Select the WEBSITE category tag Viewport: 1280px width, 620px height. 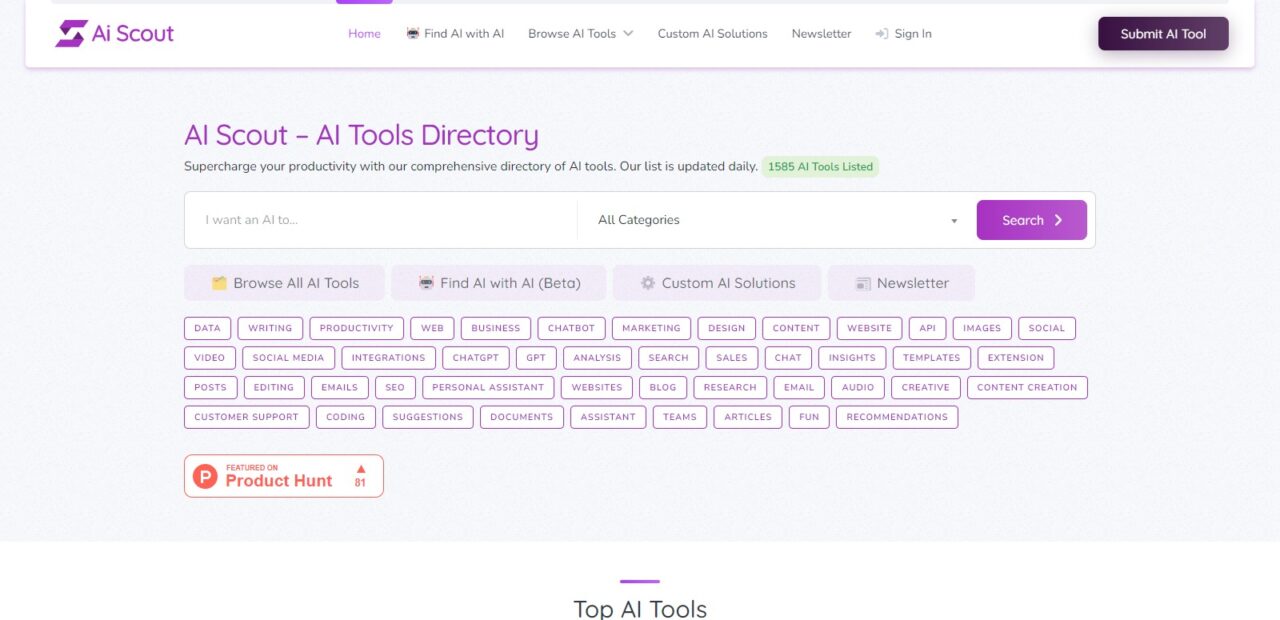tap(870, 328)
